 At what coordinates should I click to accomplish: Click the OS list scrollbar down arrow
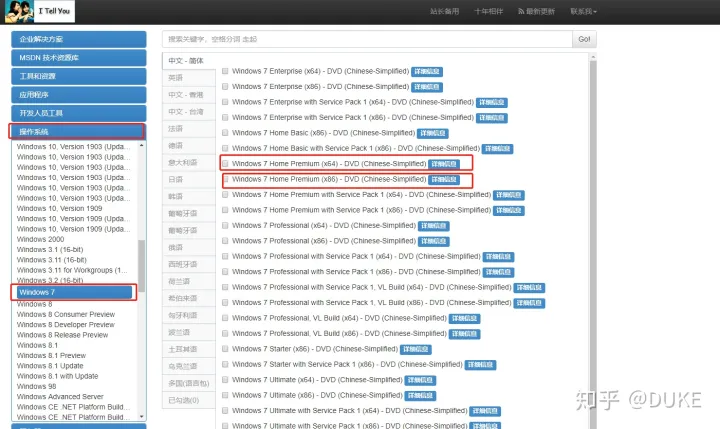click(141, 417)
